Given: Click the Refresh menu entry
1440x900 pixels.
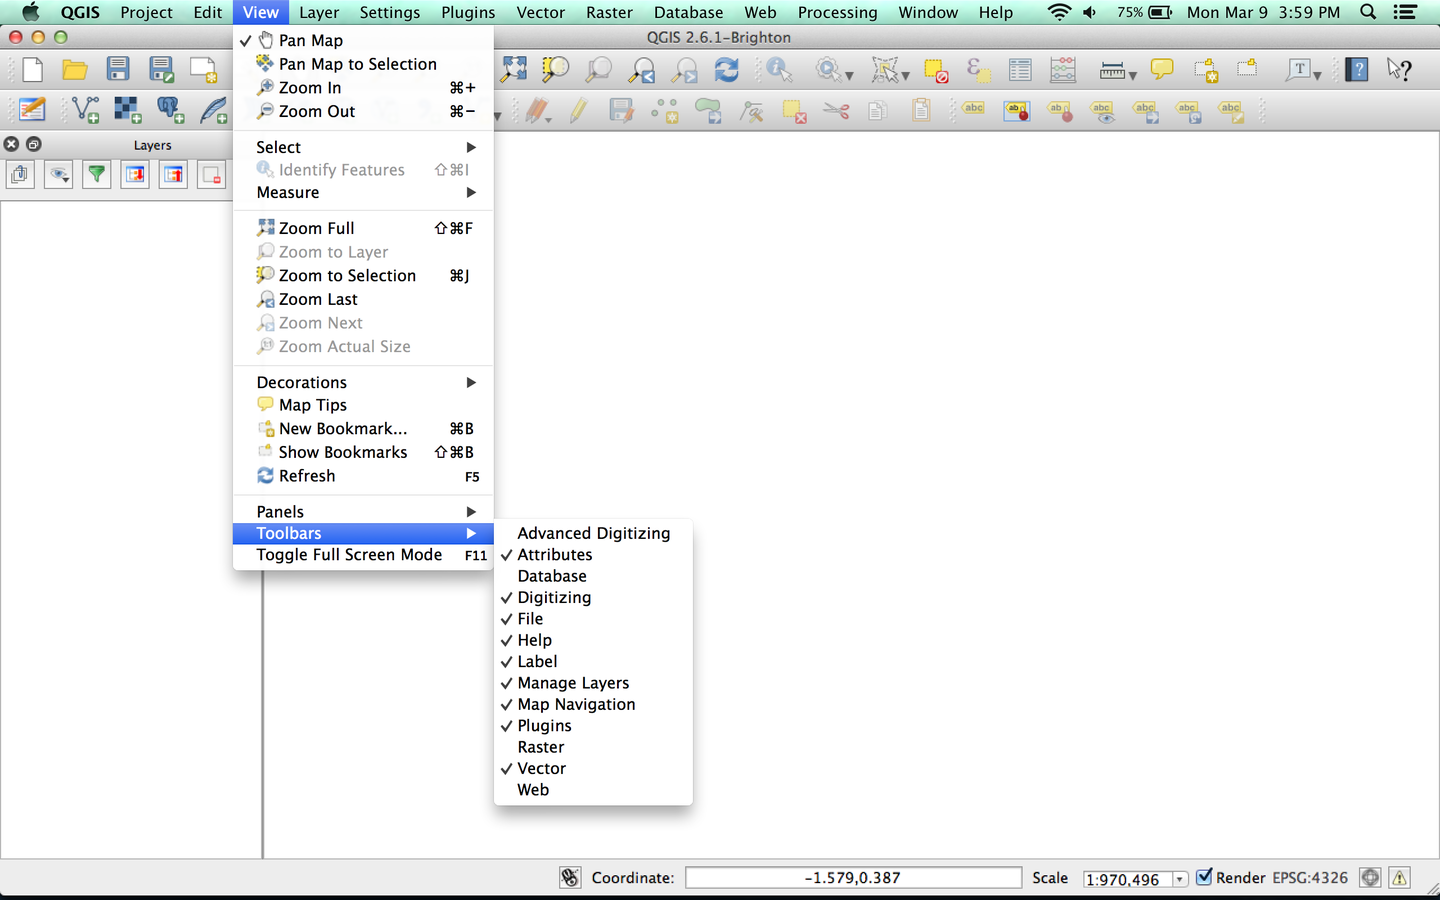Looking at the screenshot, I should click(363, 476).
